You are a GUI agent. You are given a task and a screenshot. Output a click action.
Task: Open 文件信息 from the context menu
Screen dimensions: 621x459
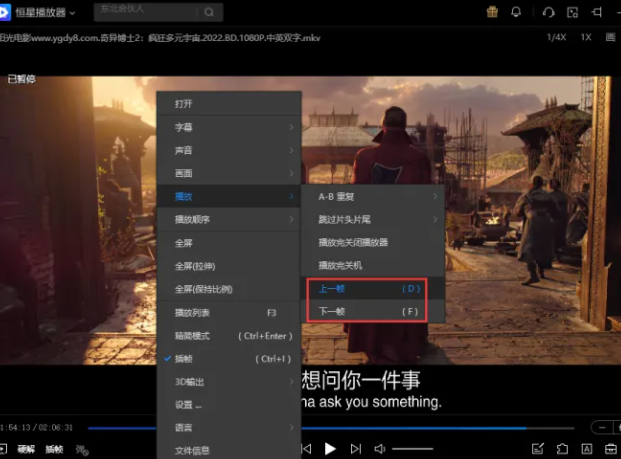pyautogui.click(x=229, y=450)
